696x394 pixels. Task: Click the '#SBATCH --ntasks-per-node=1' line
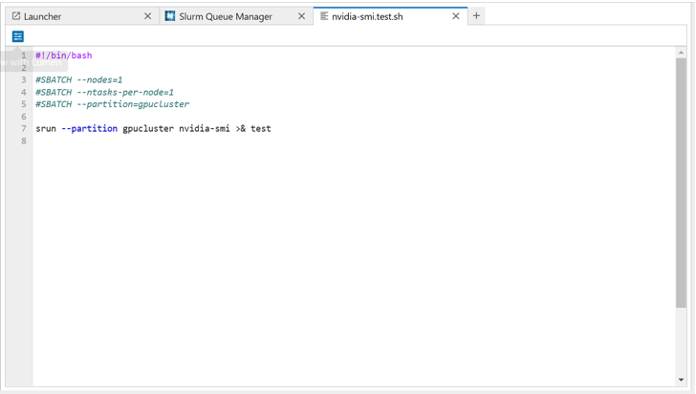coord(105,92)
